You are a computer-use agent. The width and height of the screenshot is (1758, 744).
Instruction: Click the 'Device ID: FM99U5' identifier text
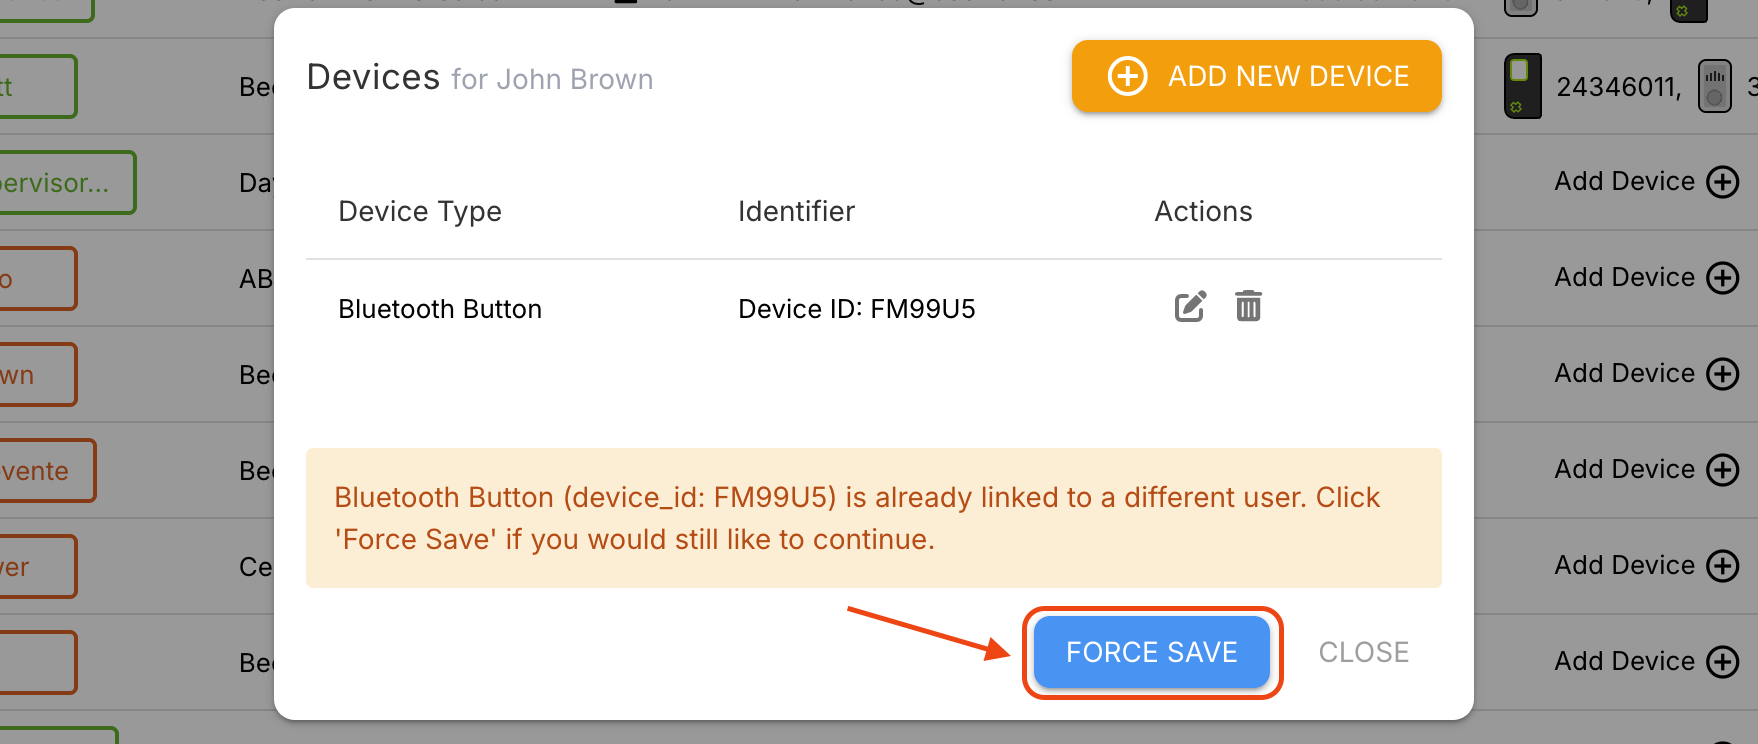[856, 309]
